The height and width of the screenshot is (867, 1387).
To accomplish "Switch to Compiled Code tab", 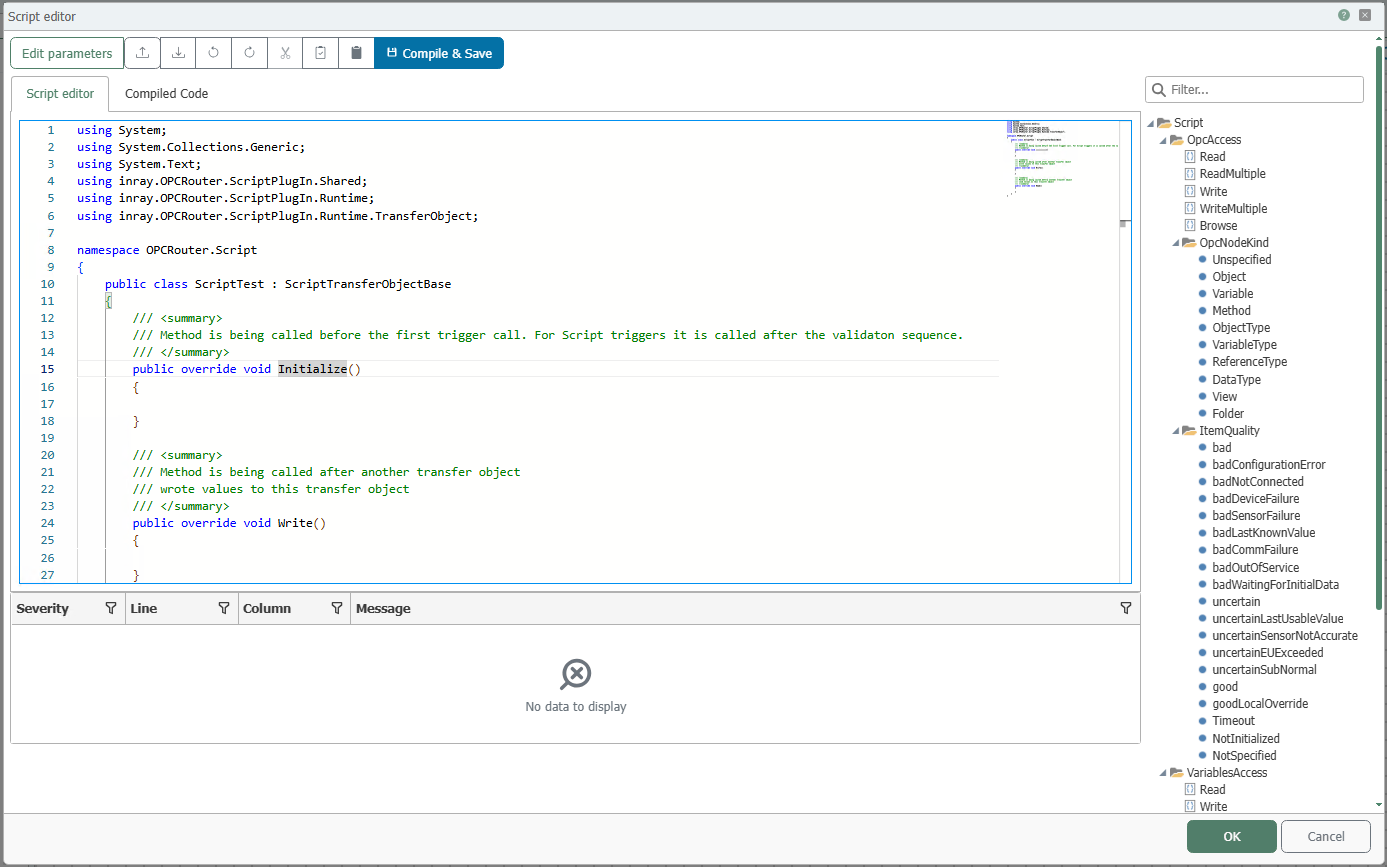I will tap(166, 94).
